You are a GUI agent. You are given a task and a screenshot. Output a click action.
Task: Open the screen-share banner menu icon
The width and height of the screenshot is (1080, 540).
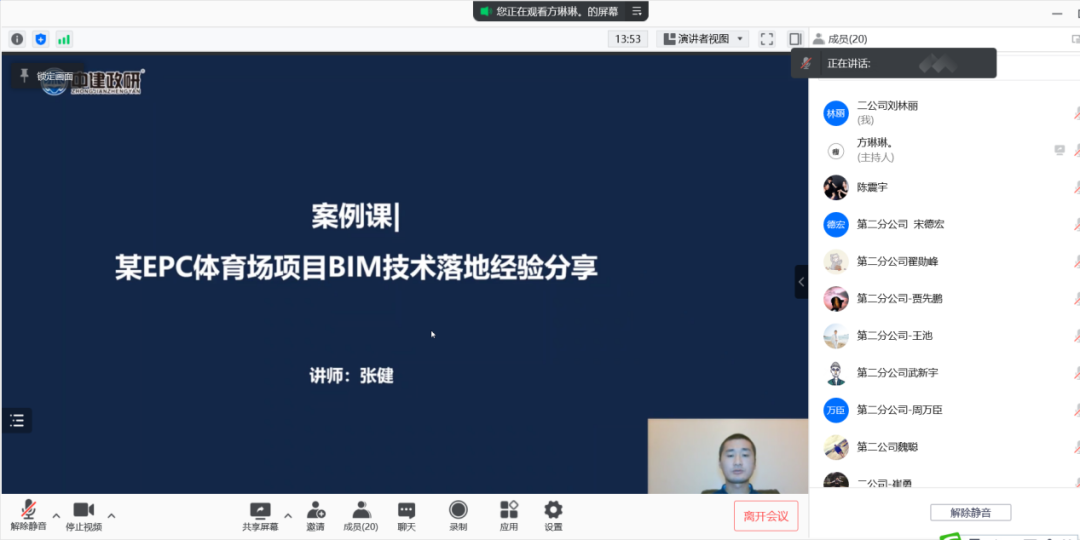[635, 12]
